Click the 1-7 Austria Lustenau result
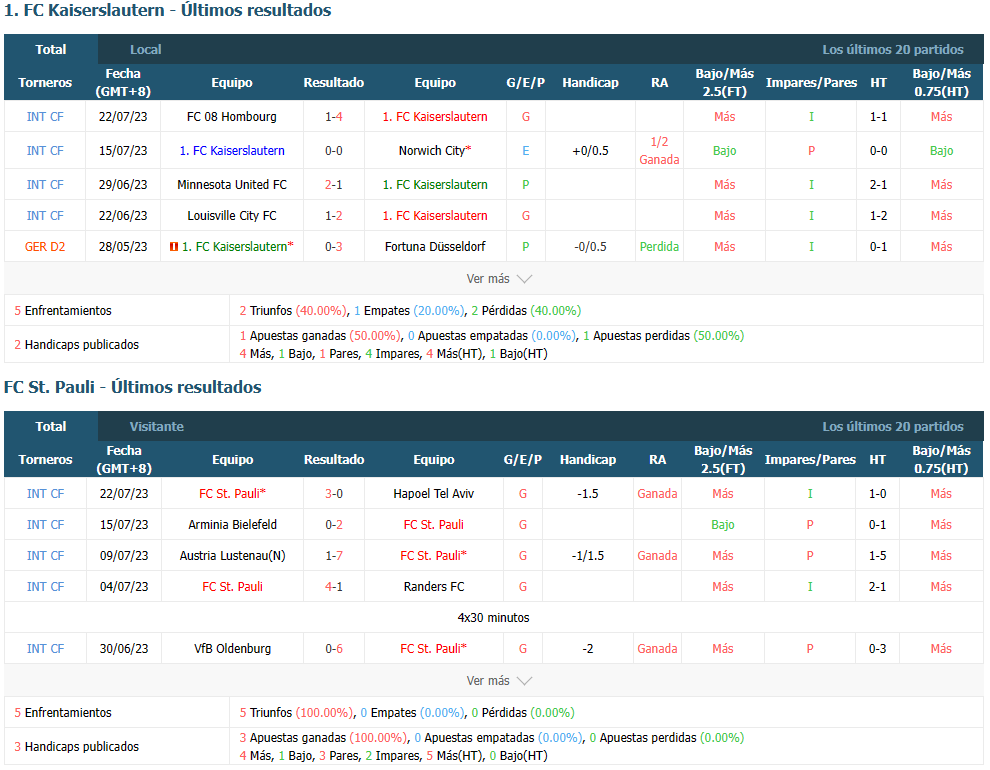Viewport: 990px width, 770px height. point(334,555)
